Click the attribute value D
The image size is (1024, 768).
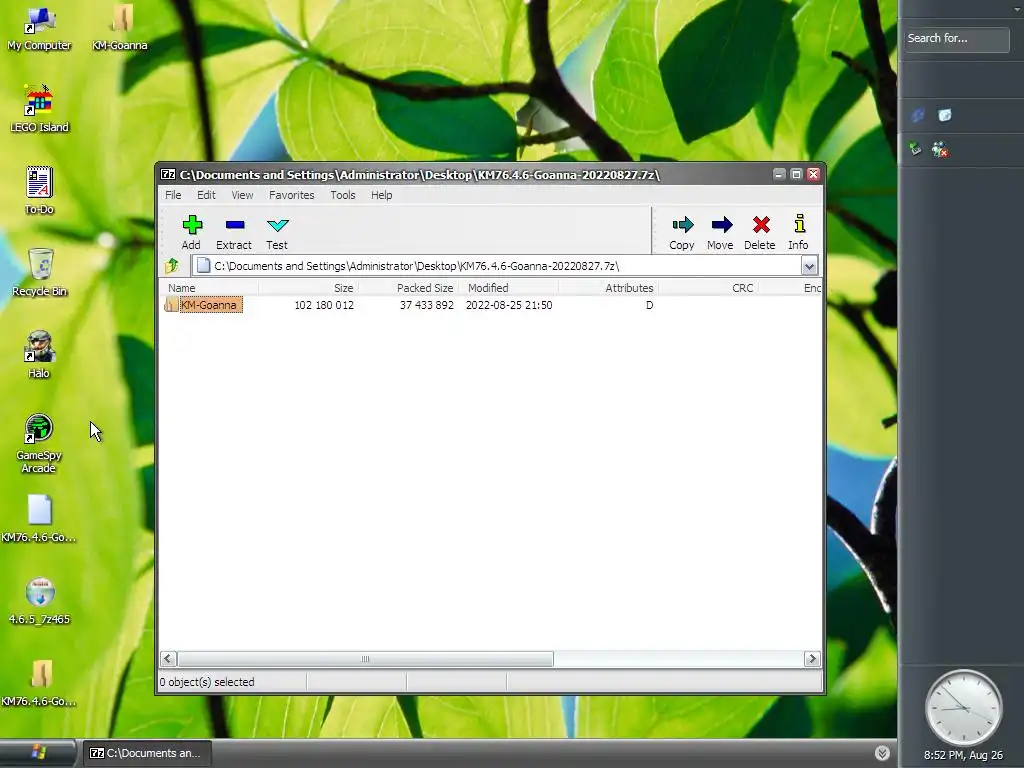(649, 305)
